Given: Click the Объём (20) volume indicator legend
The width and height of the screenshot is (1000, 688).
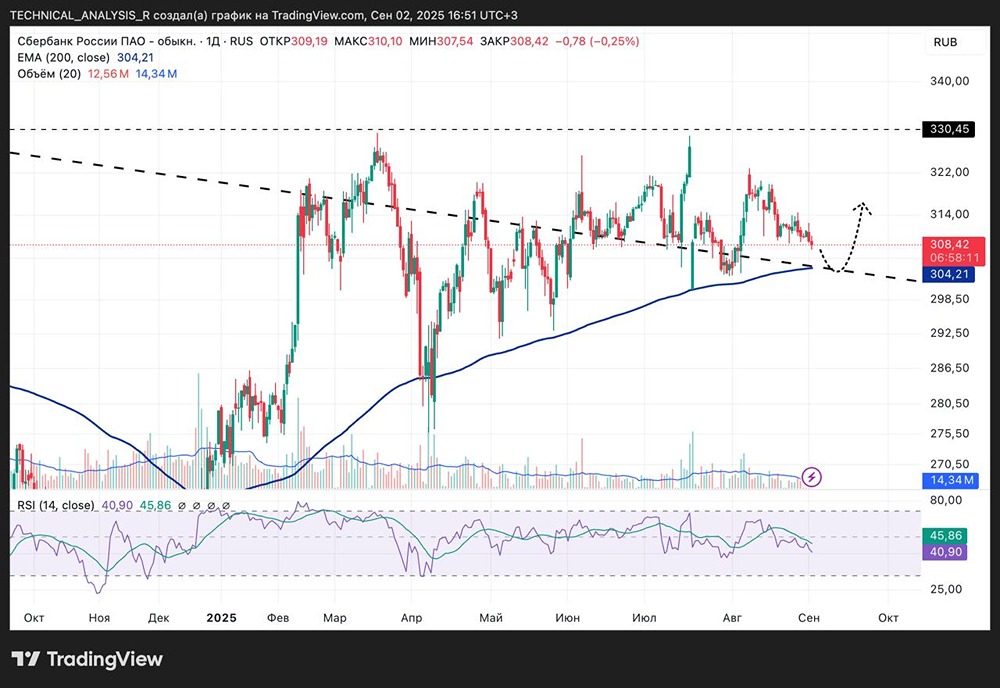Looking at the screenshot, I should click(x=97, y=74).
